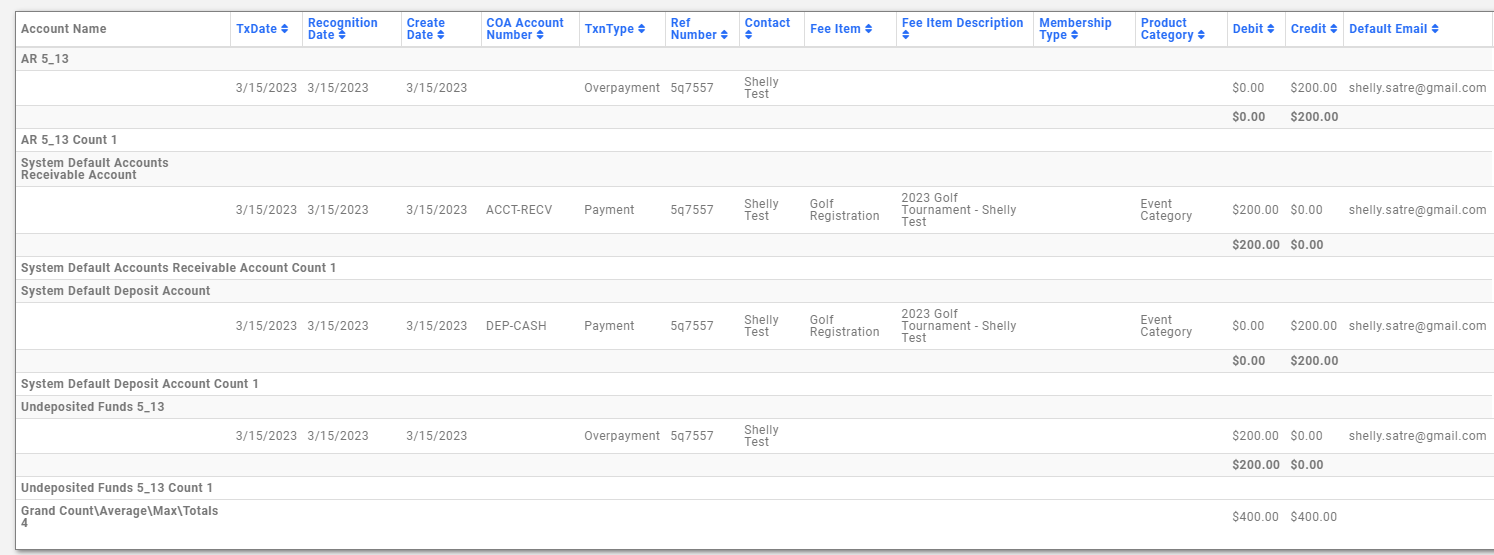Click the Fee Item Description column header
The image size is (1494, 555).
pos(962,23)
